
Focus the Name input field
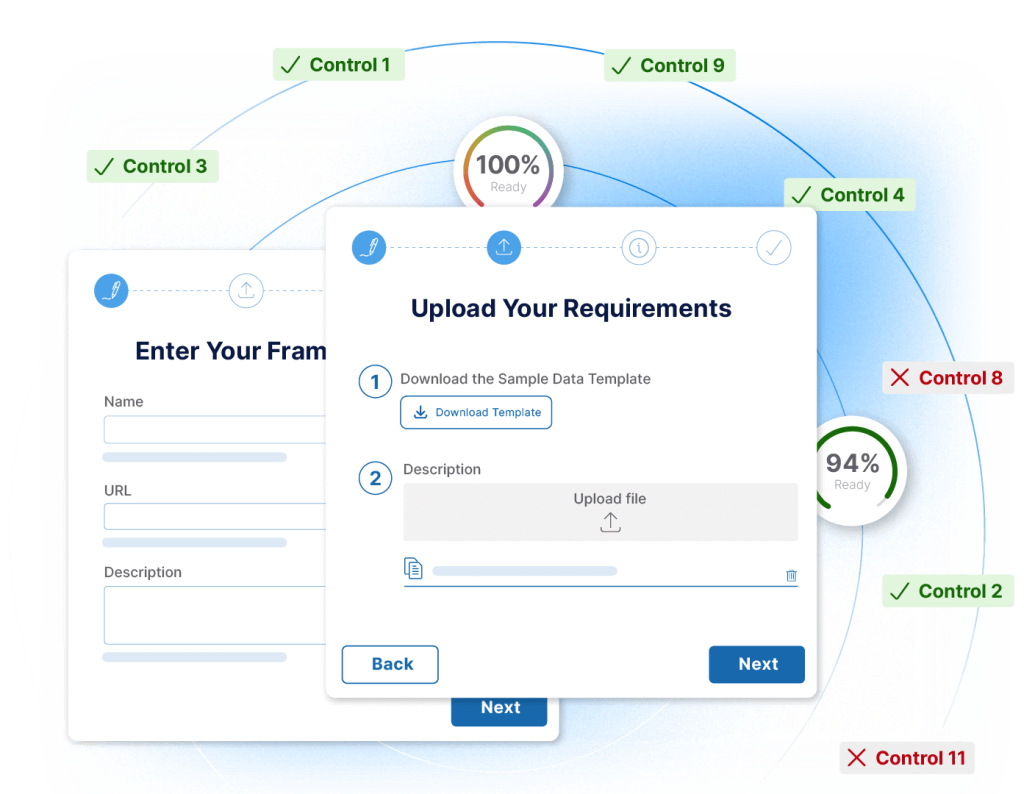tap(215, 430)
